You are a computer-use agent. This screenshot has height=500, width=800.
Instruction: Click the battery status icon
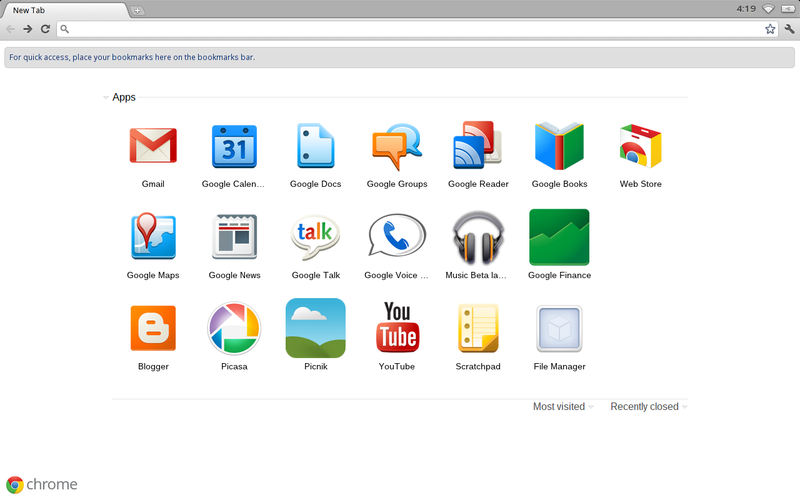788,9
